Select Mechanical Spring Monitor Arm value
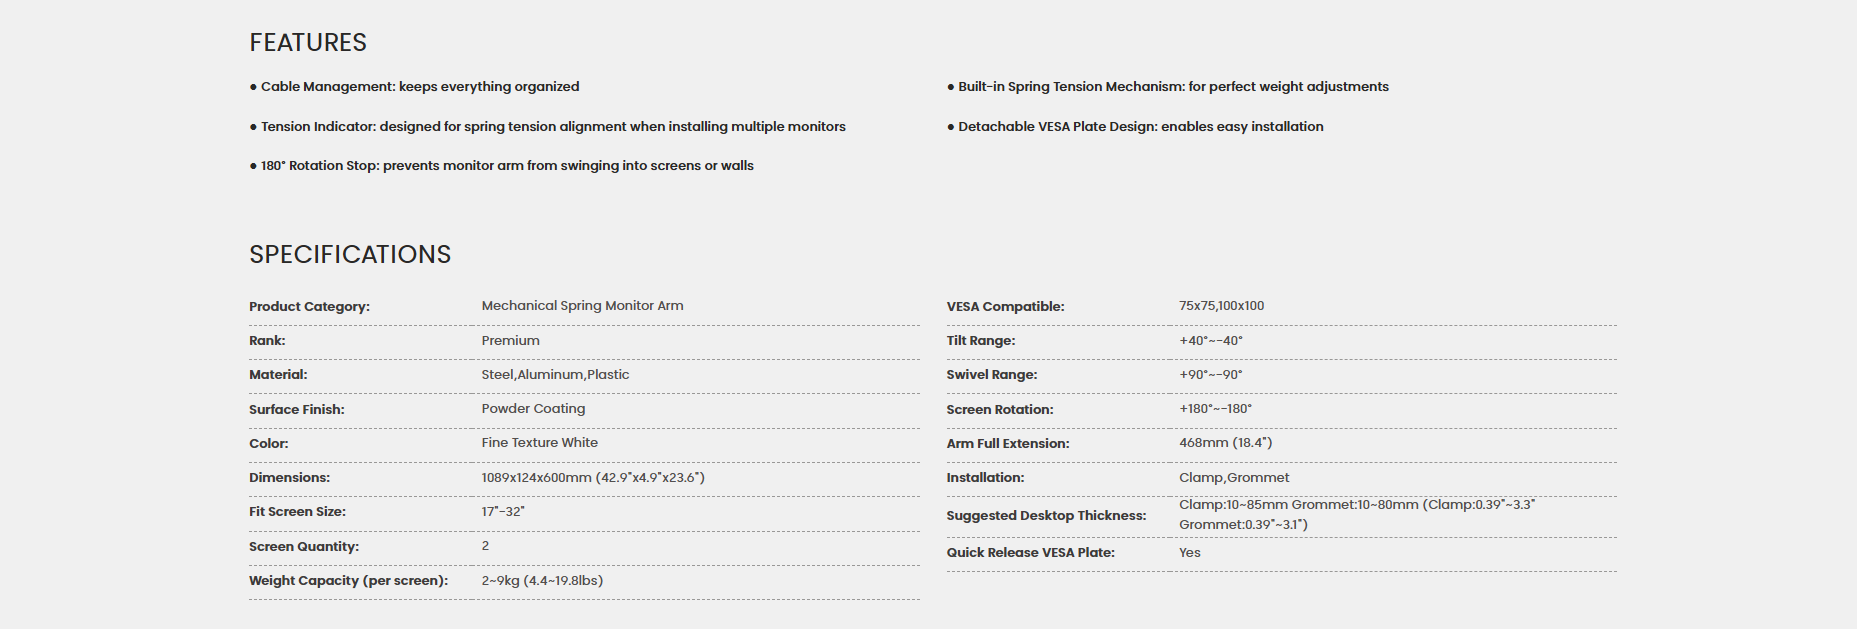This screenshot has width=1857, height=629. [x=582, y=306]
